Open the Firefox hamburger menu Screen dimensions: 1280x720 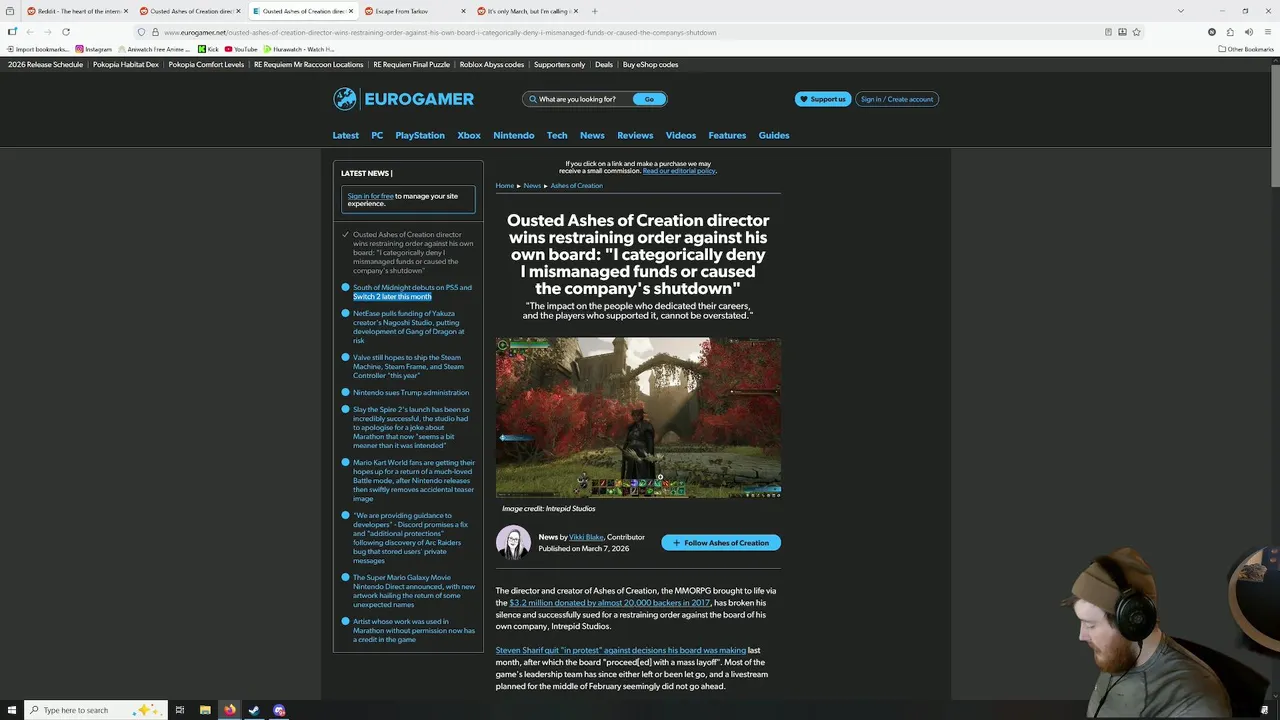pyautogui.click(x=1267, y=32)
